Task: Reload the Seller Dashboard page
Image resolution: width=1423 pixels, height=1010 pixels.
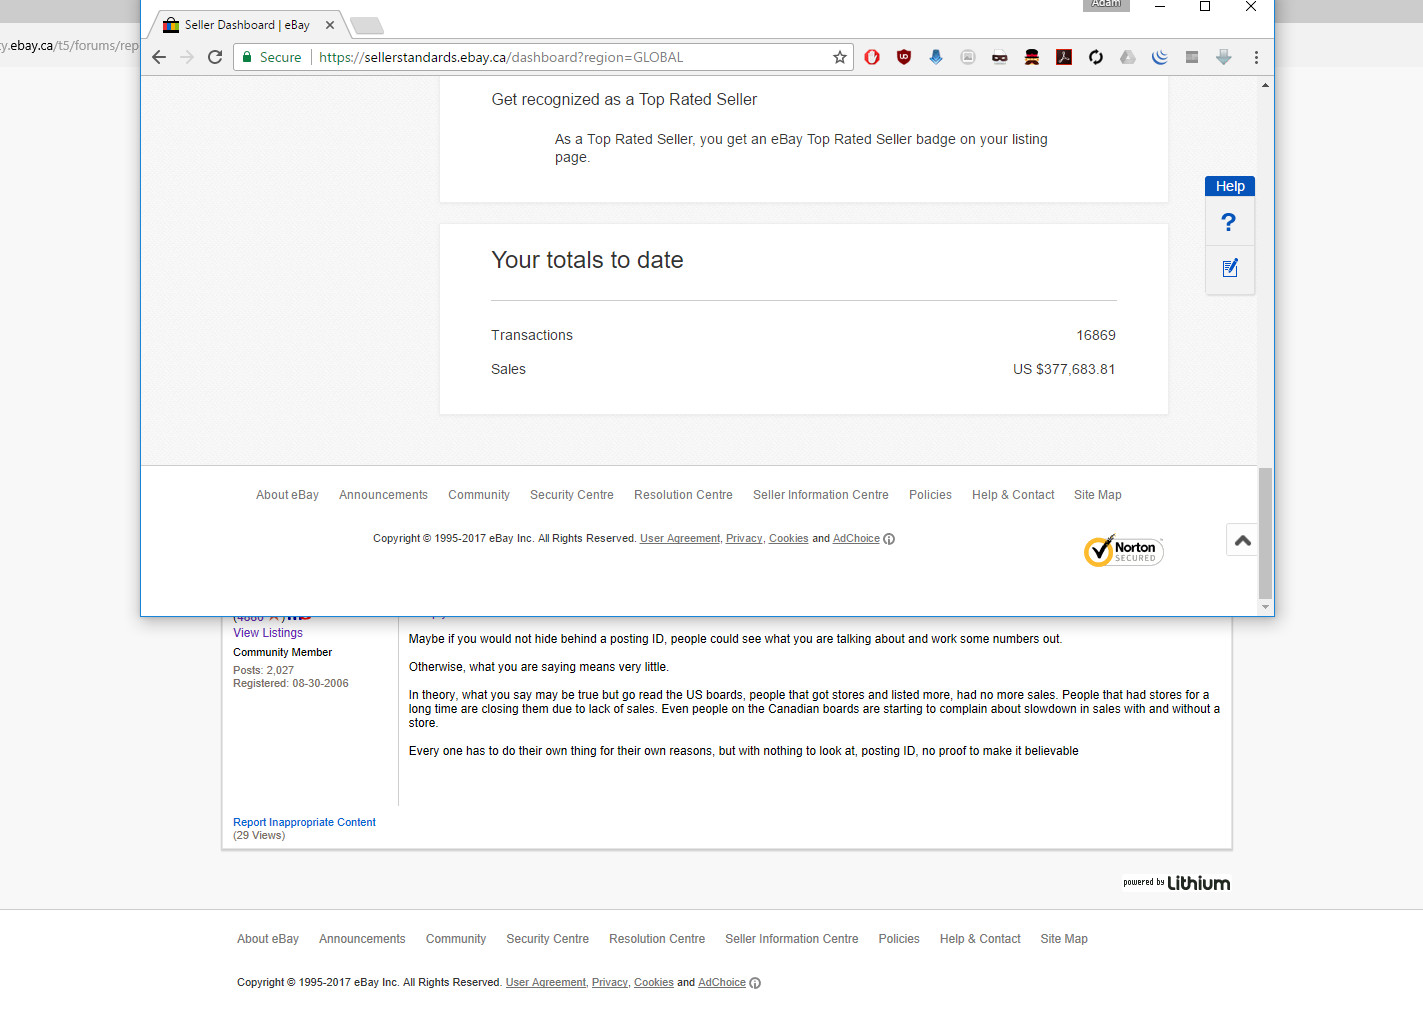Action: pyautogui.click(x=215, y=57)
